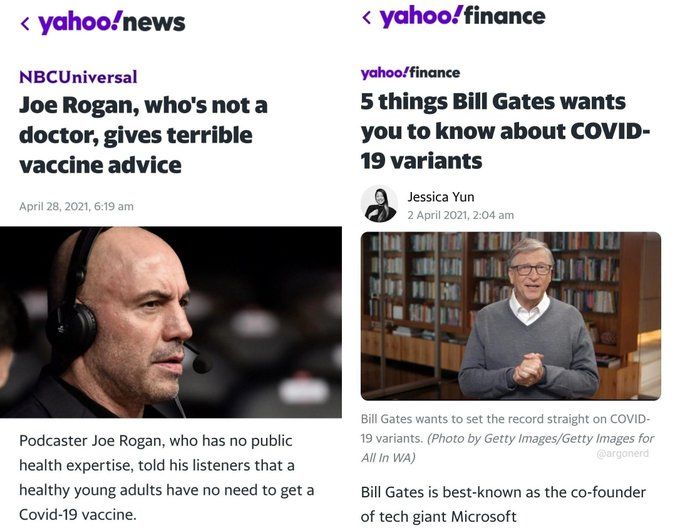Open the large yahoo!finance header logo

(x=462, y=16)
